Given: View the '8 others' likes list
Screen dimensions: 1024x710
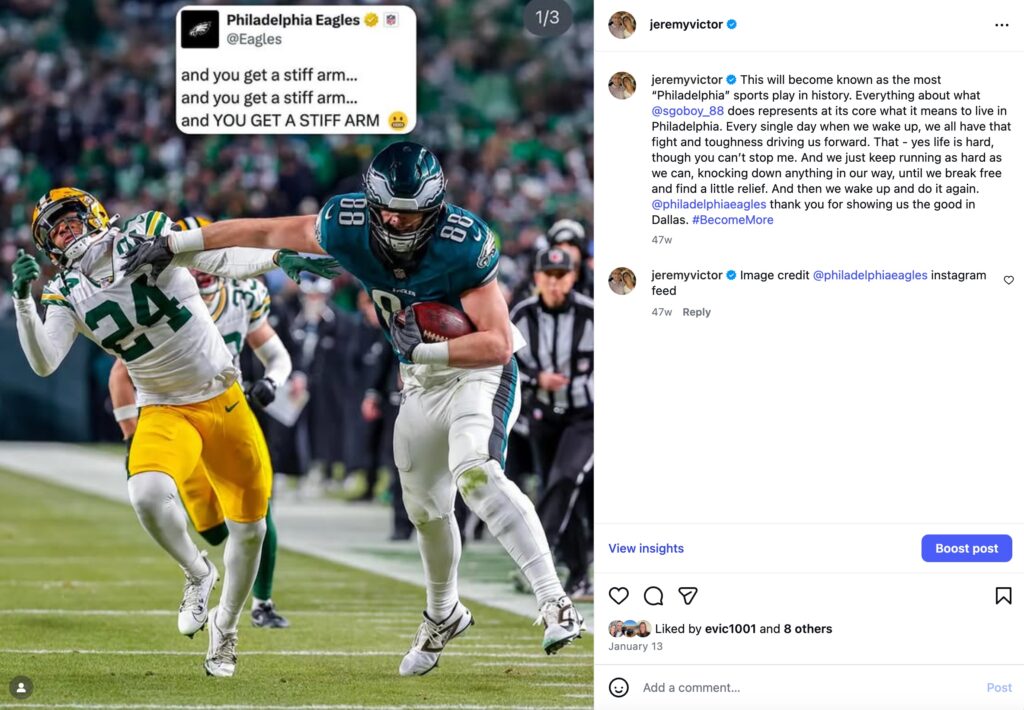Looking at the screenshot, I should pyautogui.click(x=808, y=629).
